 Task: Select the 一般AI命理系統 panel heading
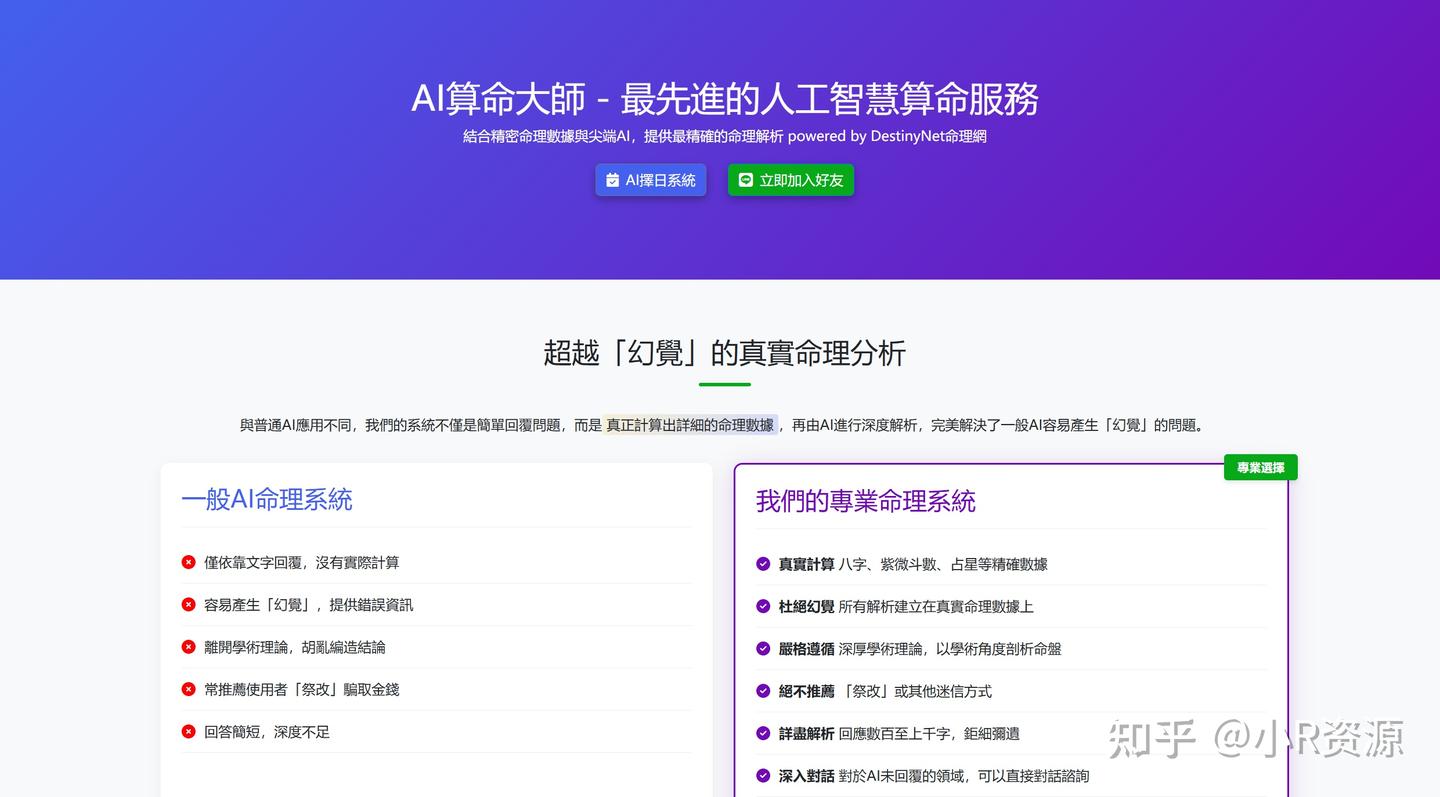pos(266,499)
